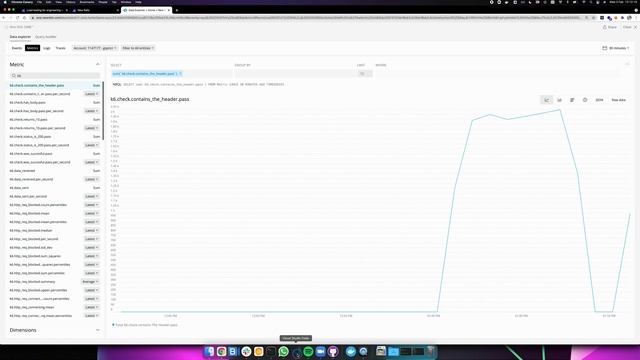
Task: Show the Traces data type
Action: (60, 48)
